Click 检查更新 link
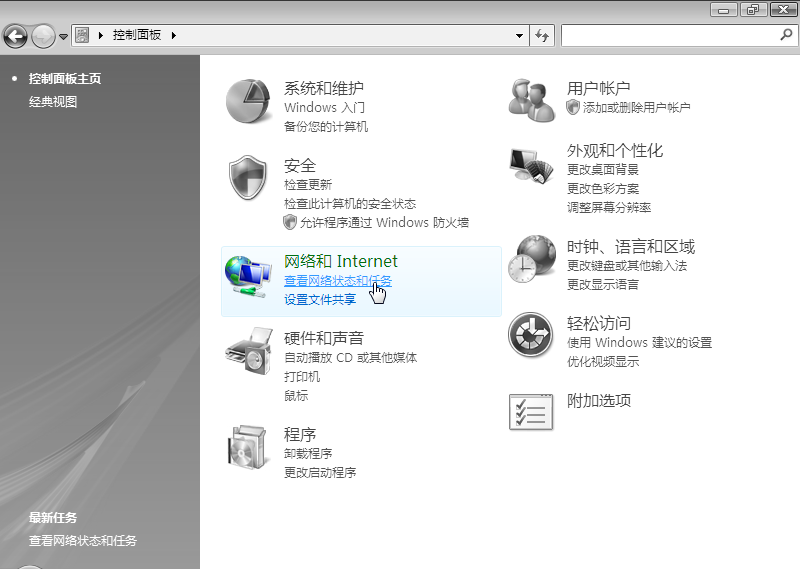 tap(308, 184)
